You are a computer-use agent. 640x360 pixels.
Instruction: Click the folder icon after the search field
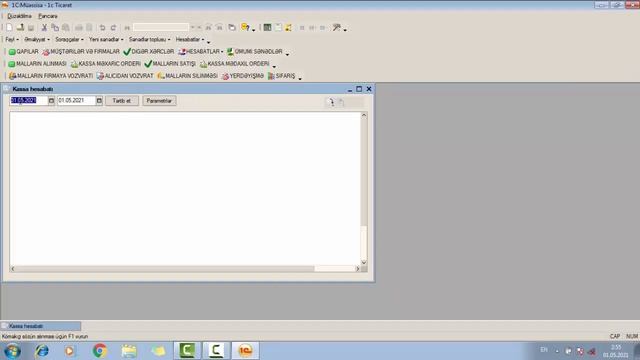(x=232, y=27)
